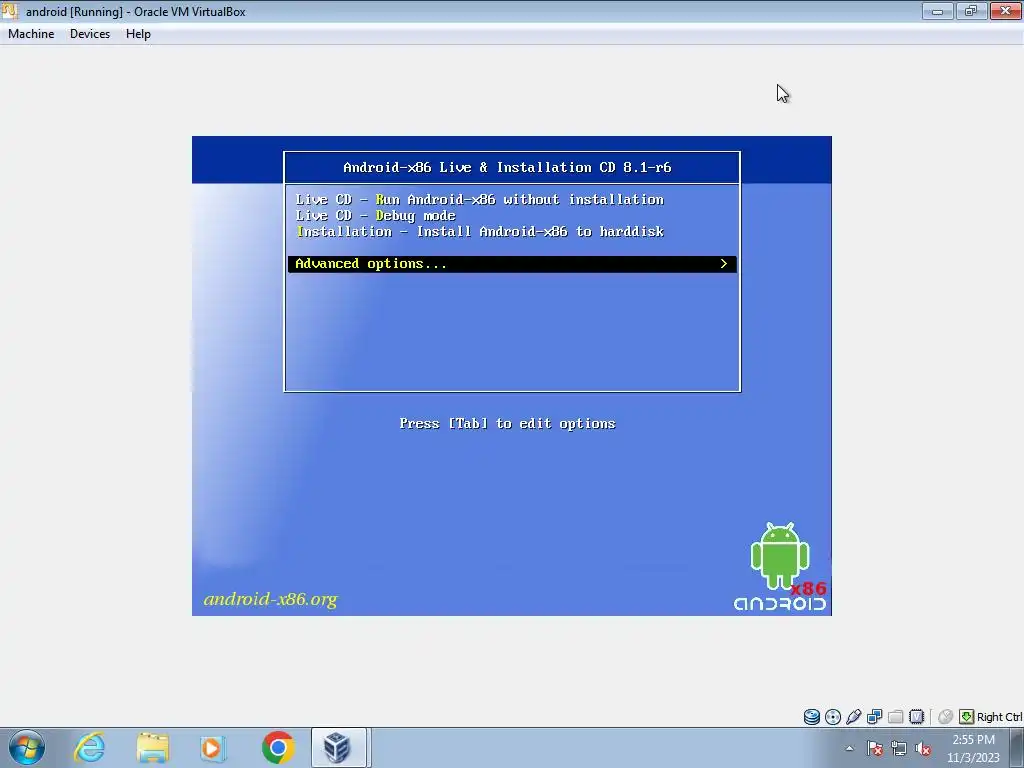Open Windows Explorer folder taskbar icon

pyautogui.click(x=152, y=747)
